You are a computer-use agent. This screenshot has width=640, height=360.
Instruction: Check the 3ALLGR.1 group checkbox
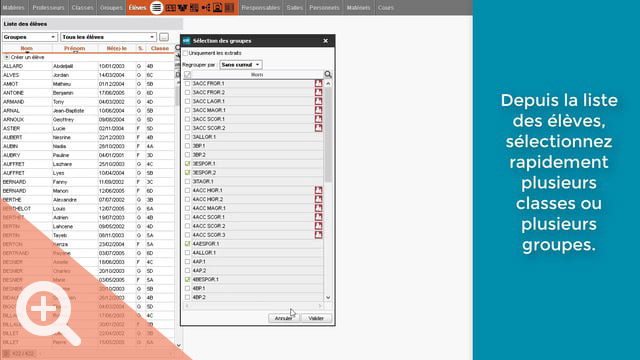187,137
